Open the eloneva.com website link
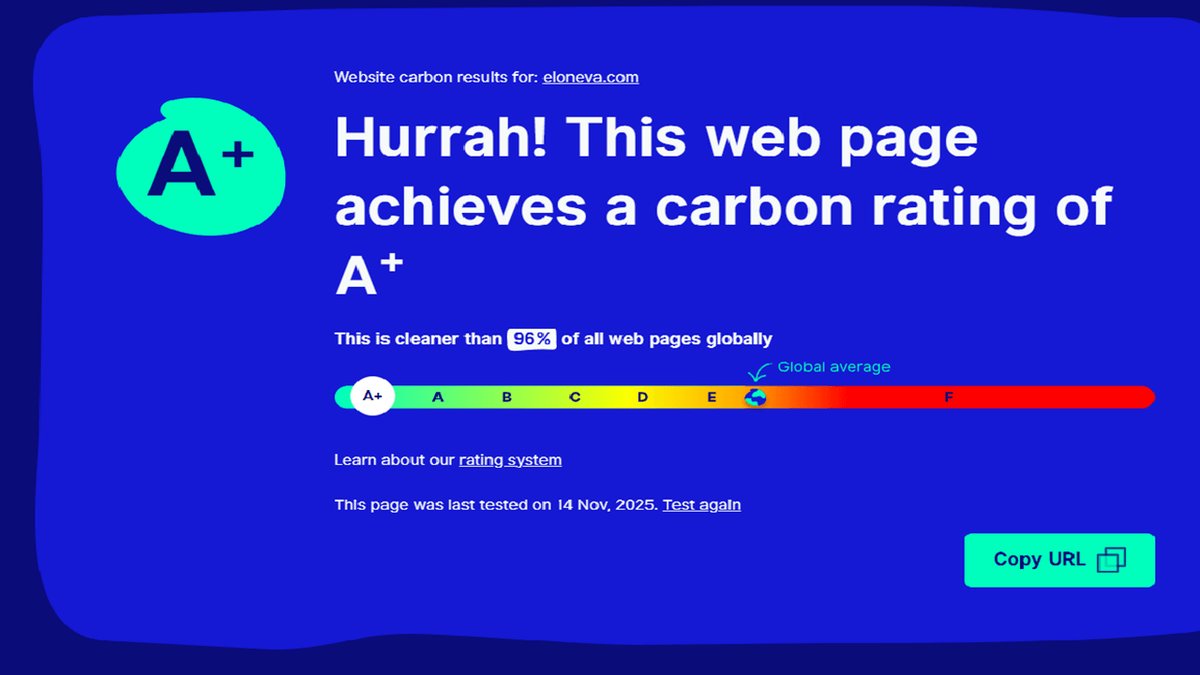1200x675 pixels. coord(590,76)
